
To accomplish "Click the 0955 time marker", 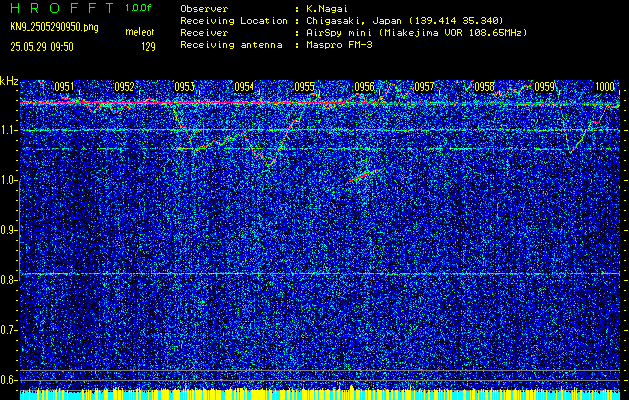I will pos(304,87).
